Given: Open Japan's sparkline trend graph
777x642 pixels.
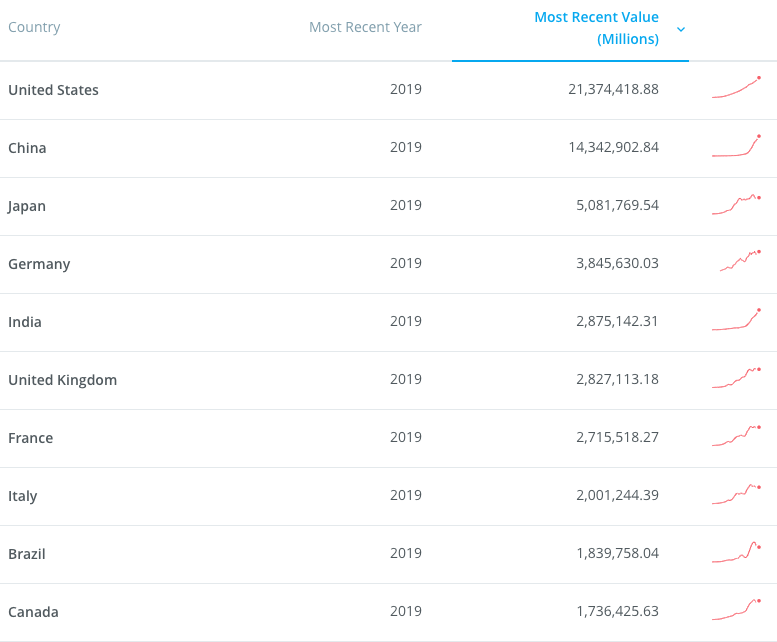Looking at the screenshot, I should [x=737, y=204].
